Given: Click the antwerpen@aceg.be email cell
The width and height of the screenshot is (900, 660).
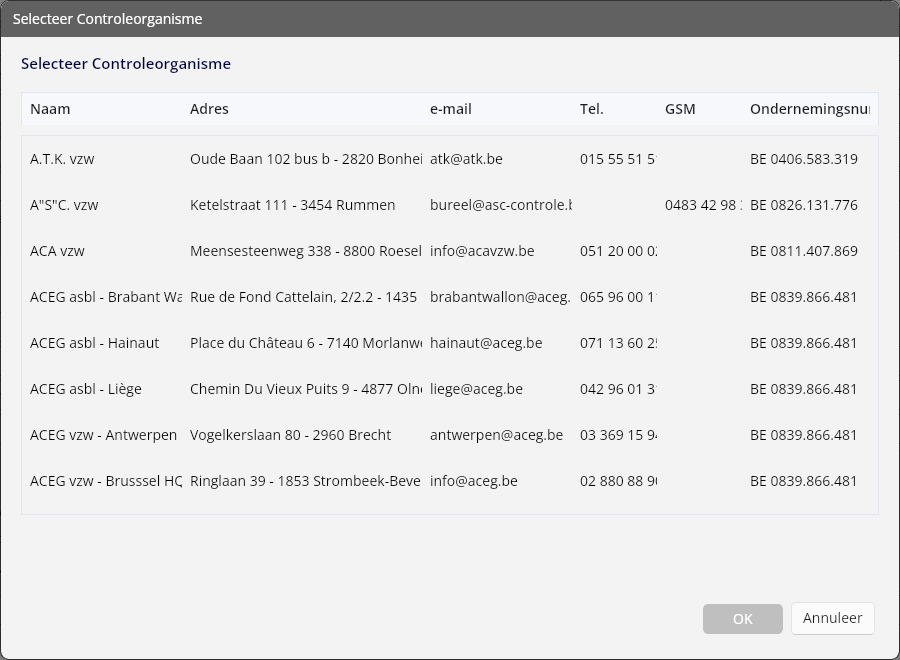Looking at the screenshot, I should tap(496, 434).
